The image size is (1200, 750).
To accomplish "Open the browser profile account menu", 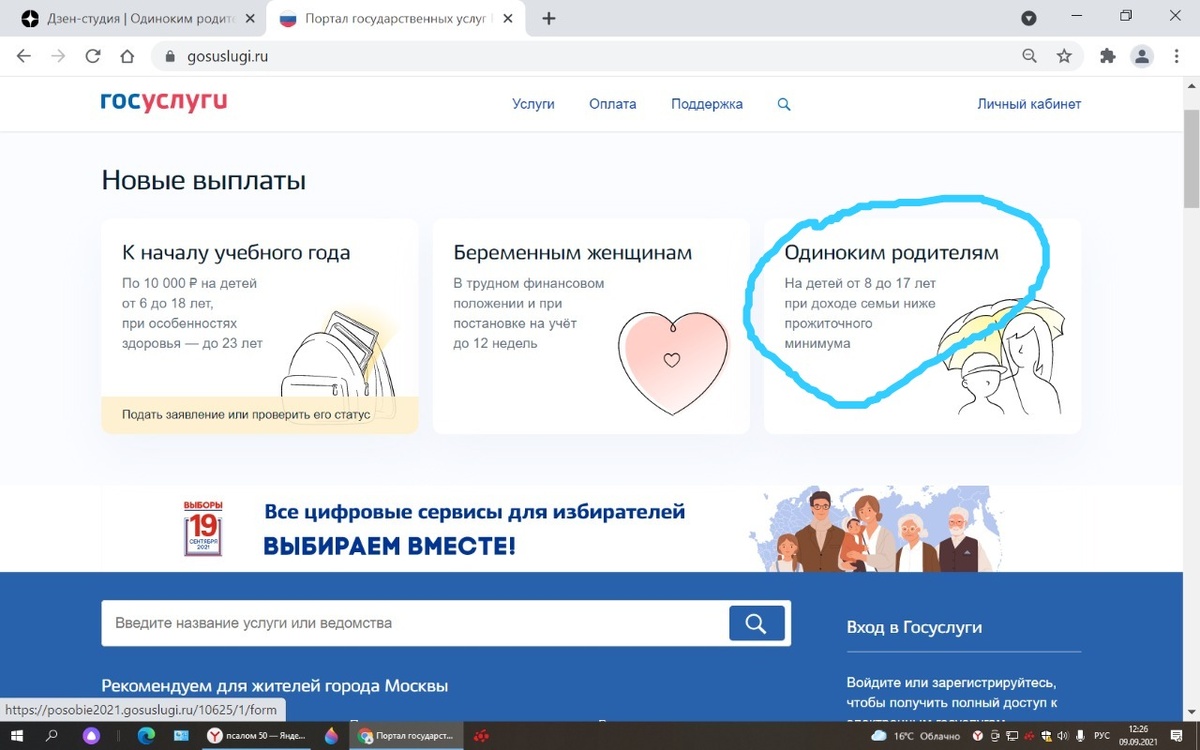I will click(x=1142, y=57).
